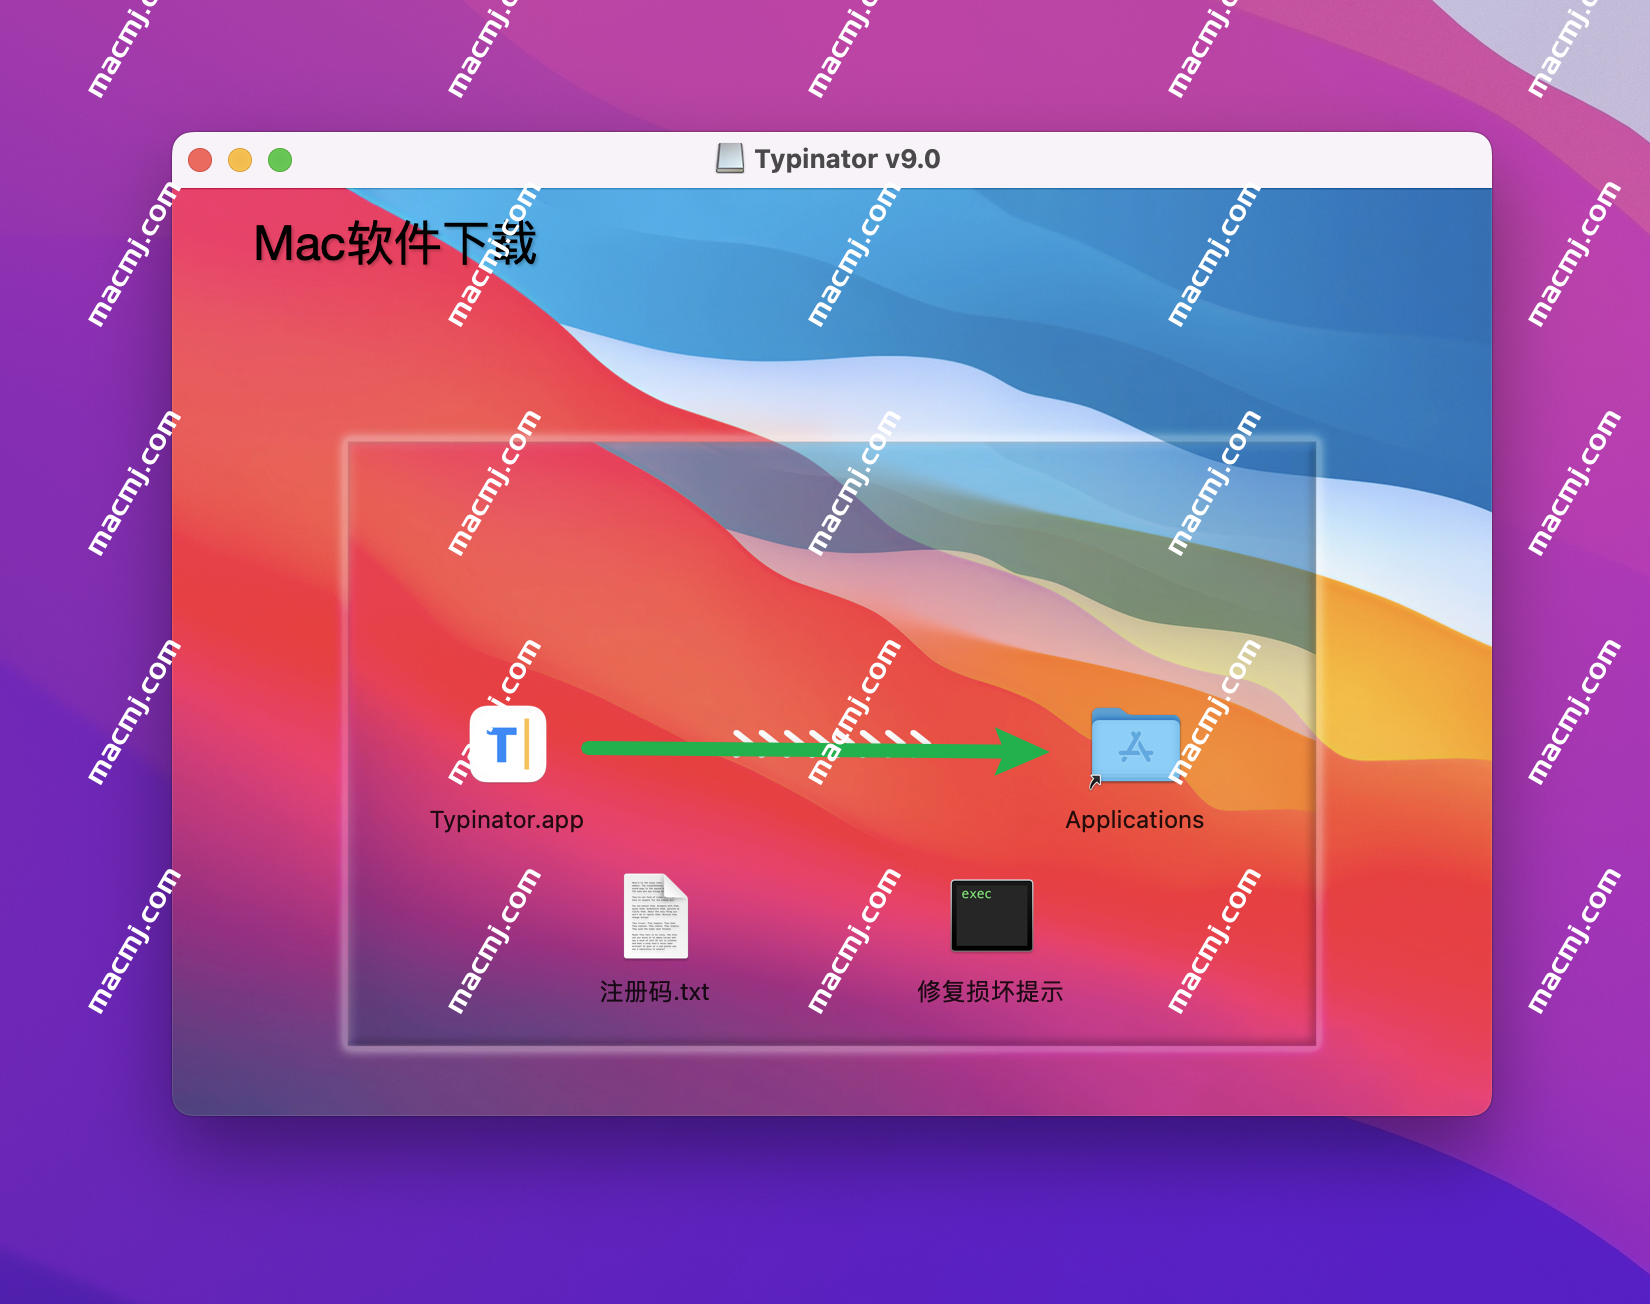Select the 修复损坏提示 exec icon
Viewport: 1650px width, 1304px height.
click(991, 915)
